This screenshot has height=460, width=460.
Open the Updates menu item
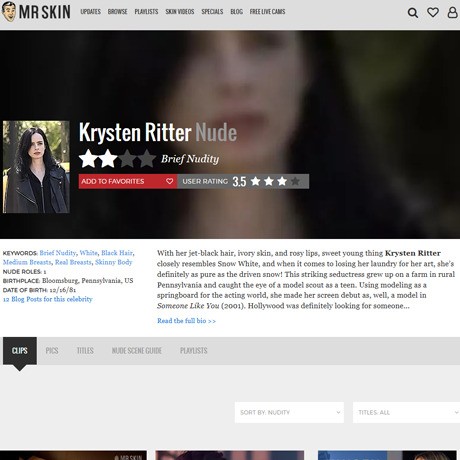[90, 12]
